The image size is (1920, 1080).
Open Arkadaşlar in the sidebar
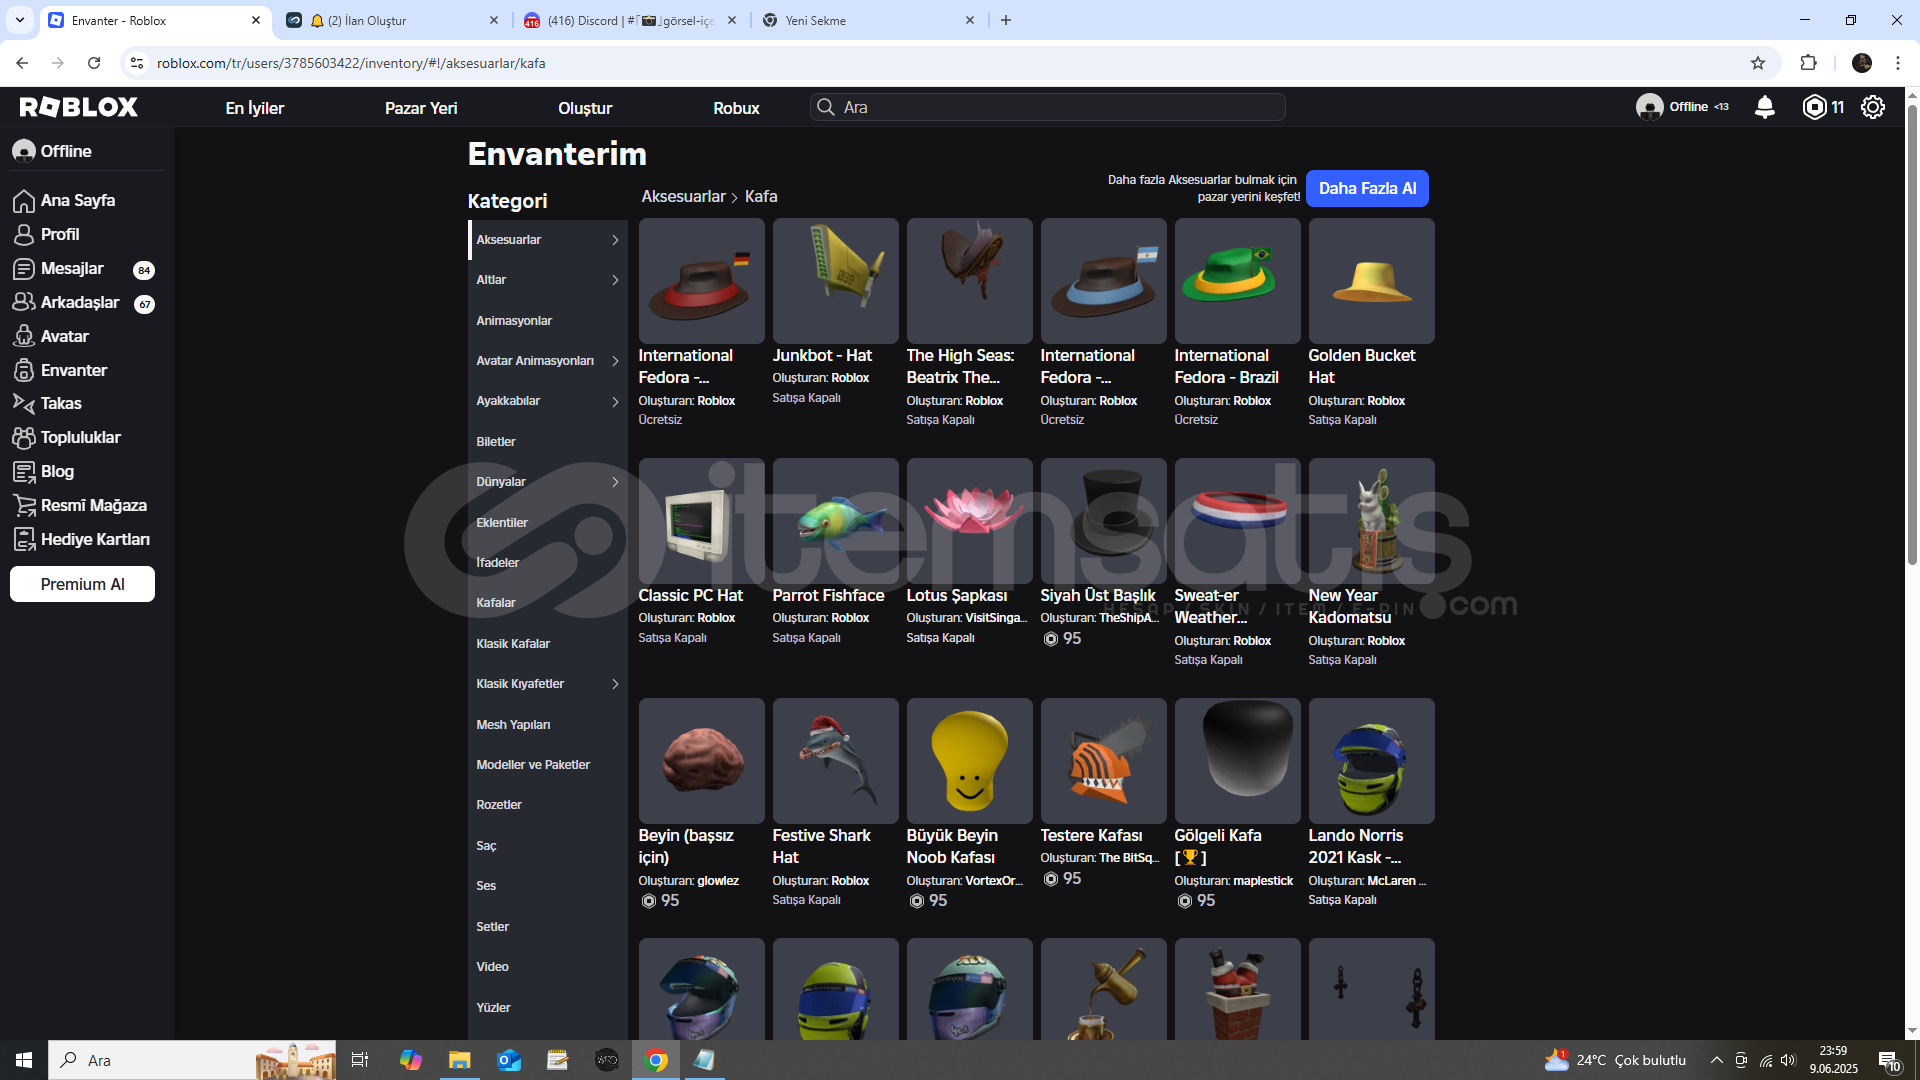(79, 302)
